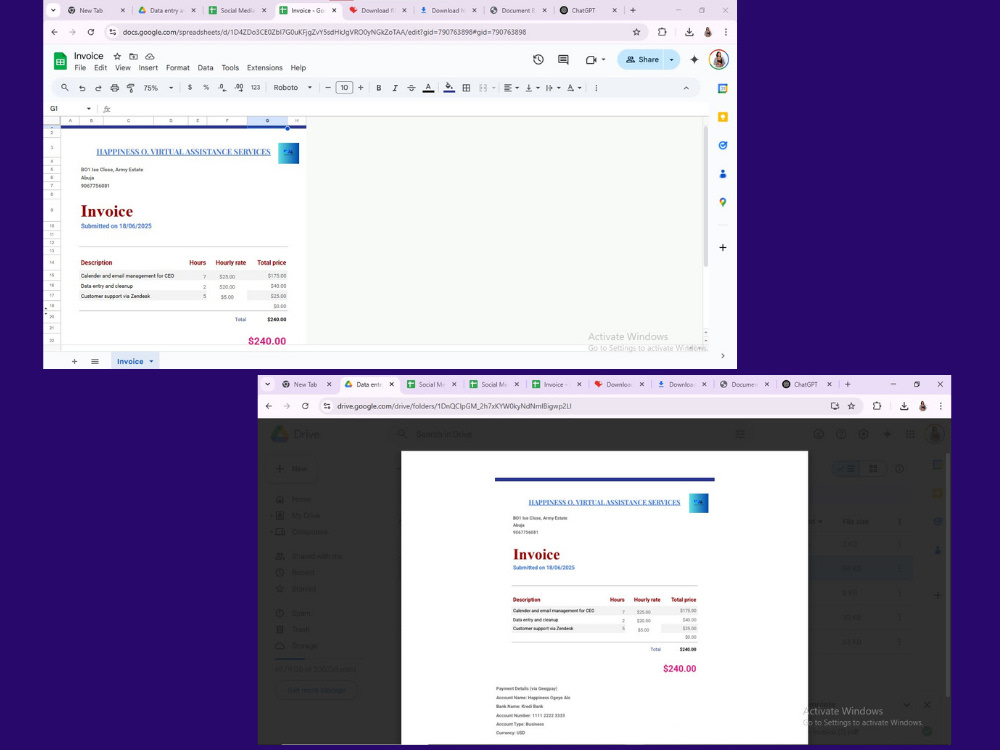The height and width of the screenshot is (750, 1000).
Task: Toggle bold formatting
Action: coord(379,88)
